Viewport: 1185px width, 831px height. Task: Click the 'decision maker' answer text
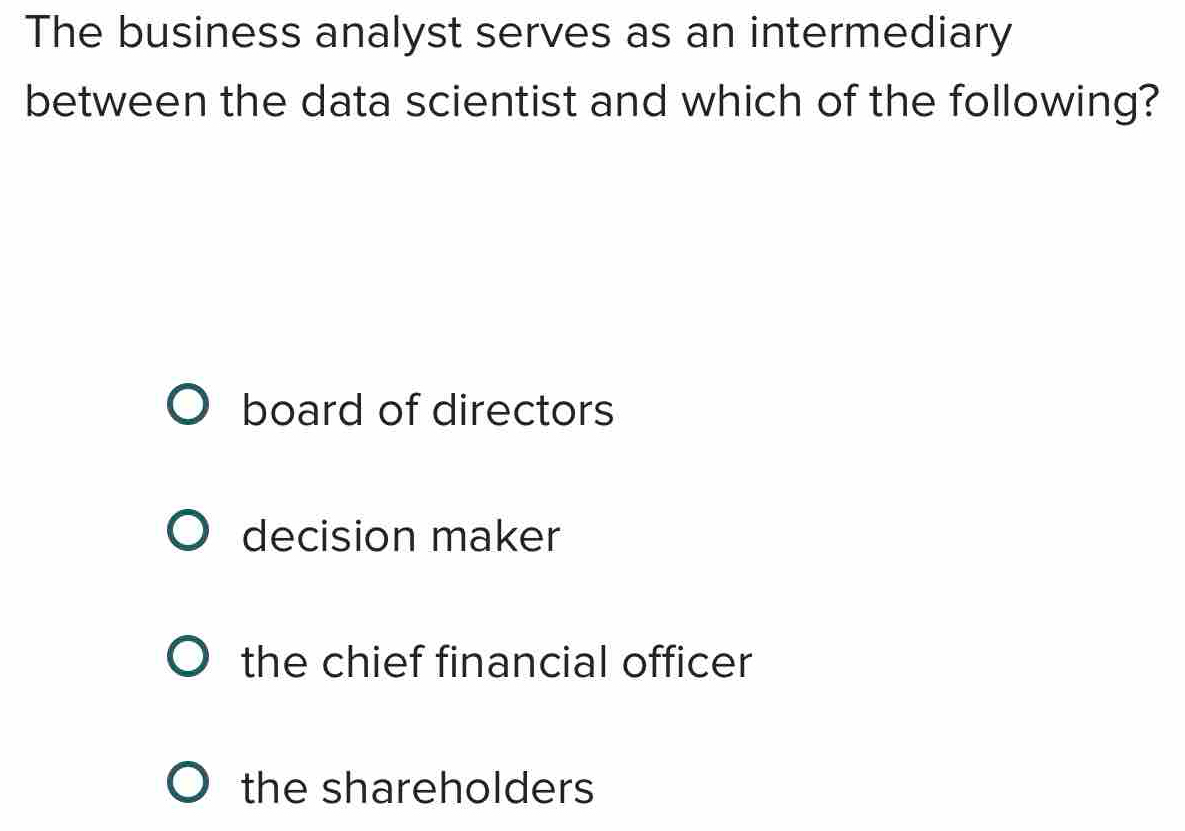[x=400, y=536]
